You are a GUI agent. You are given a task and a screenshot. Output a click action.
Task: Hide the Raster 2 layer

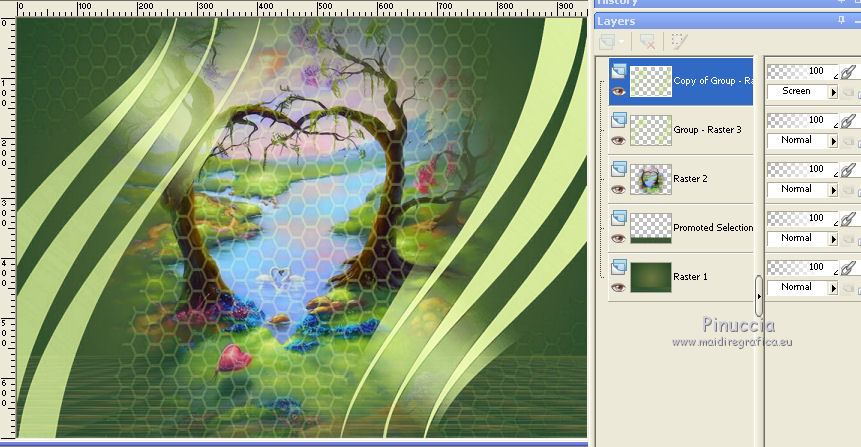(619, 189)
